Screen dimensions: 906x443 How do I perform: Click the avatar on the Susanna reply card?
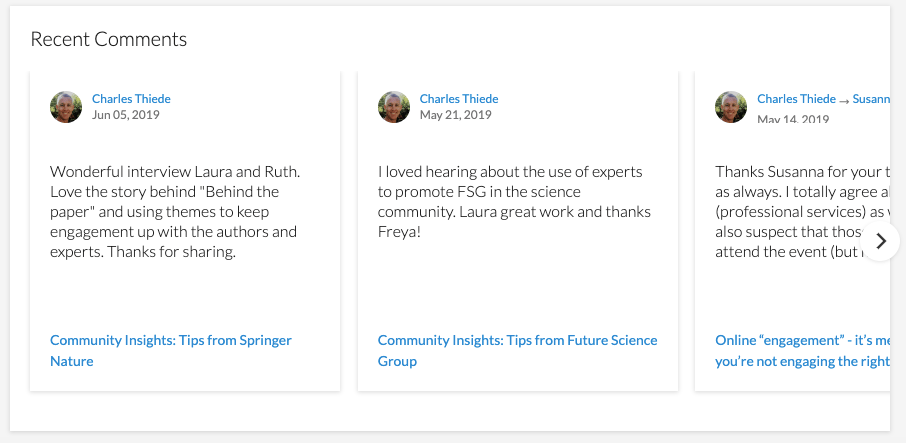(731, 107)
